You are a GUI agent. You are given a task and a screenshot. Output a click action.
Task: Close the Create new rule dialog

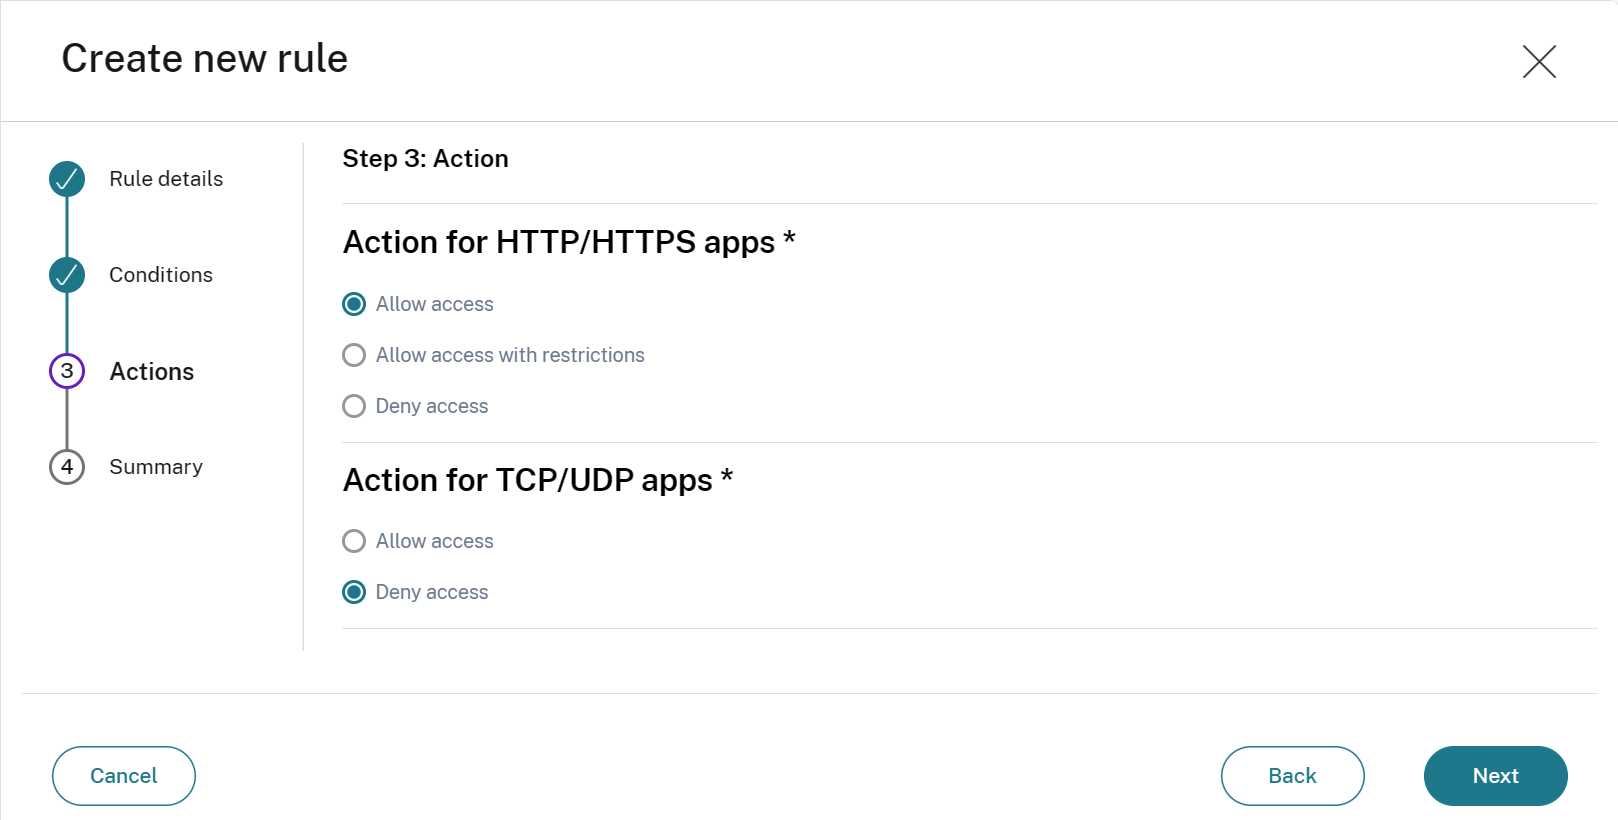[x=1539, y=61]
